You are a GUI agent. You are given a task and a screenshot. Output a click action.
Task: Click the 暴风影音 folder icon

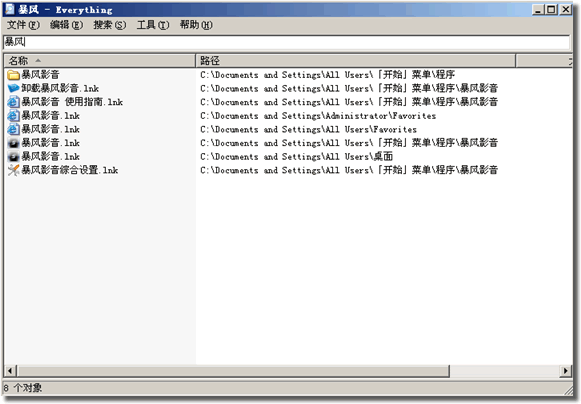point(13,75)
